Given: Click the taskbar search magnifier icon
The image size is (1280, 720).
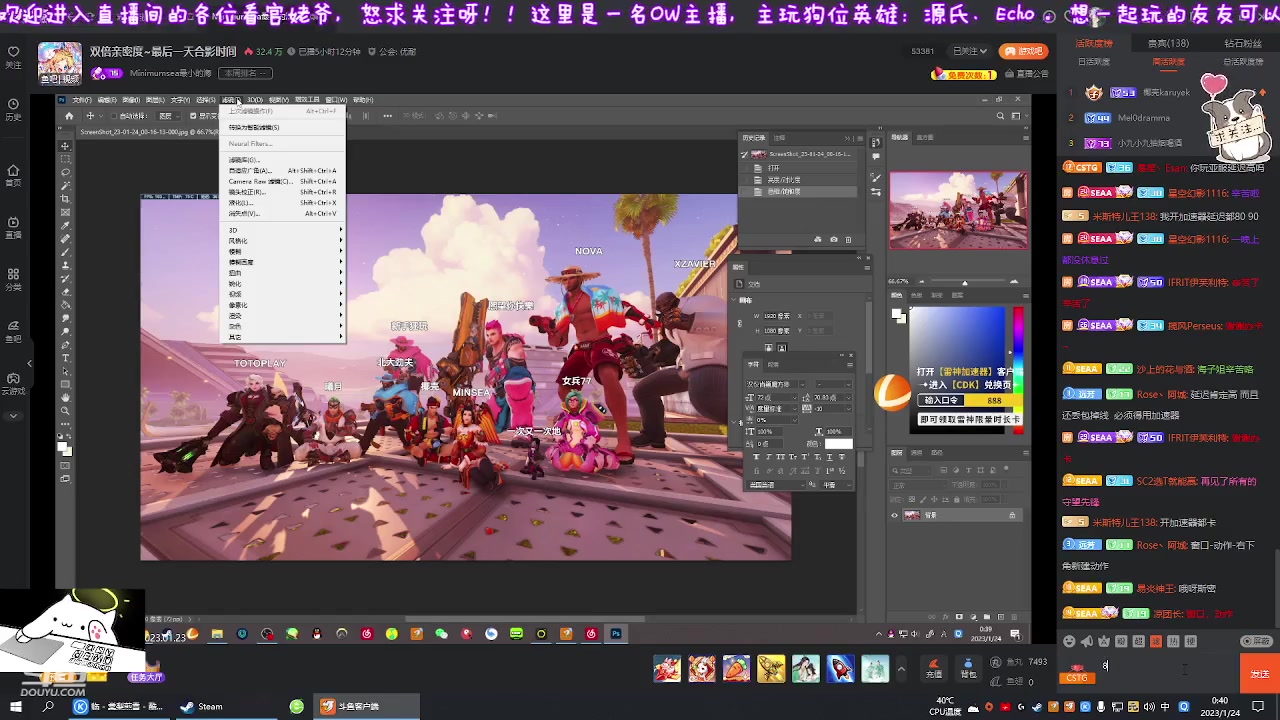Looking at the screenshot, I should (x=48, y=706).
